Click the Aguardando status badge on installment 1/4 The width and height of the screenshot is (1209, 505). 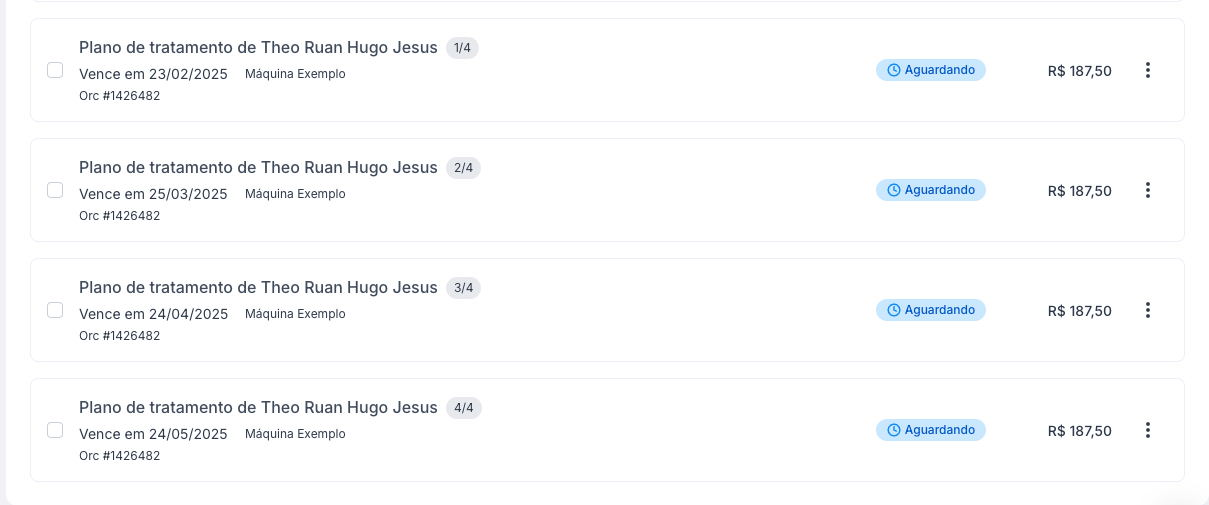point(930,70)
